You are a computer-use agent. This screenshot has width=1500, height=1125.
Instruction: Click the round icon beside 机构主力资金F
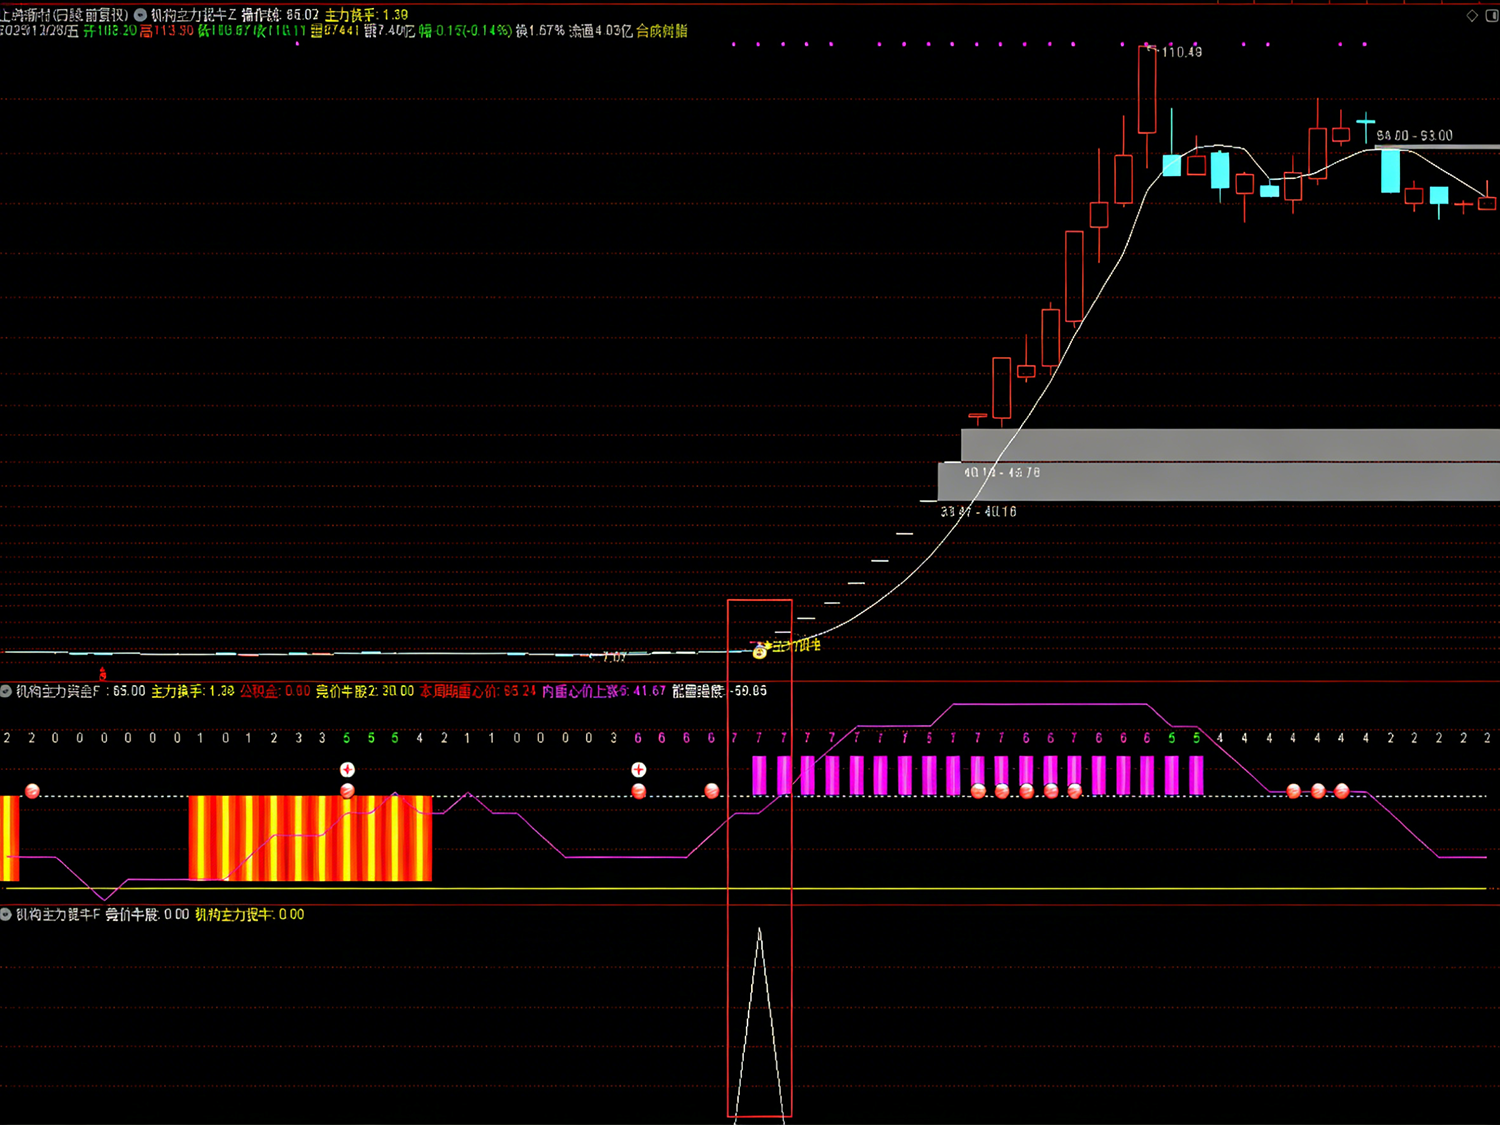6,691
